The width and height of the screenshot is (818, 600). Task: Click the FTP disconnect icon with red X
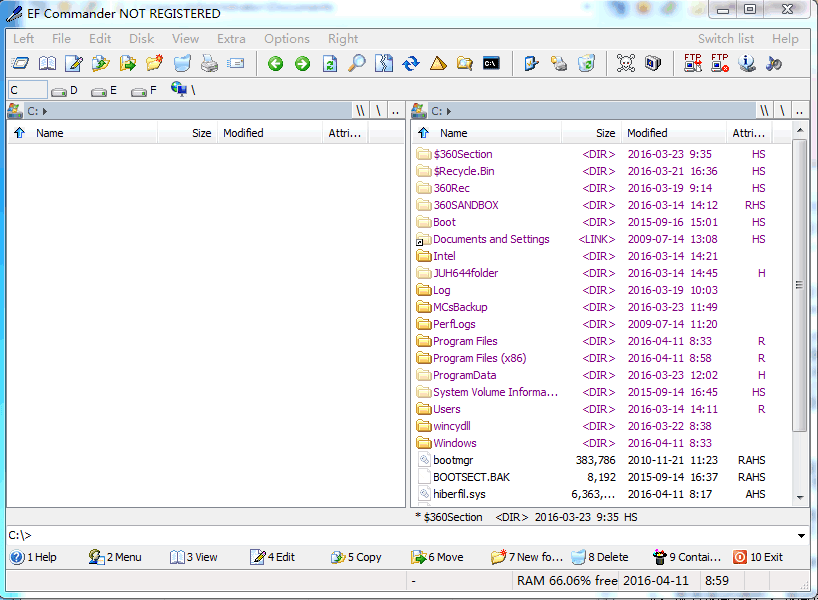coord(719,64)
